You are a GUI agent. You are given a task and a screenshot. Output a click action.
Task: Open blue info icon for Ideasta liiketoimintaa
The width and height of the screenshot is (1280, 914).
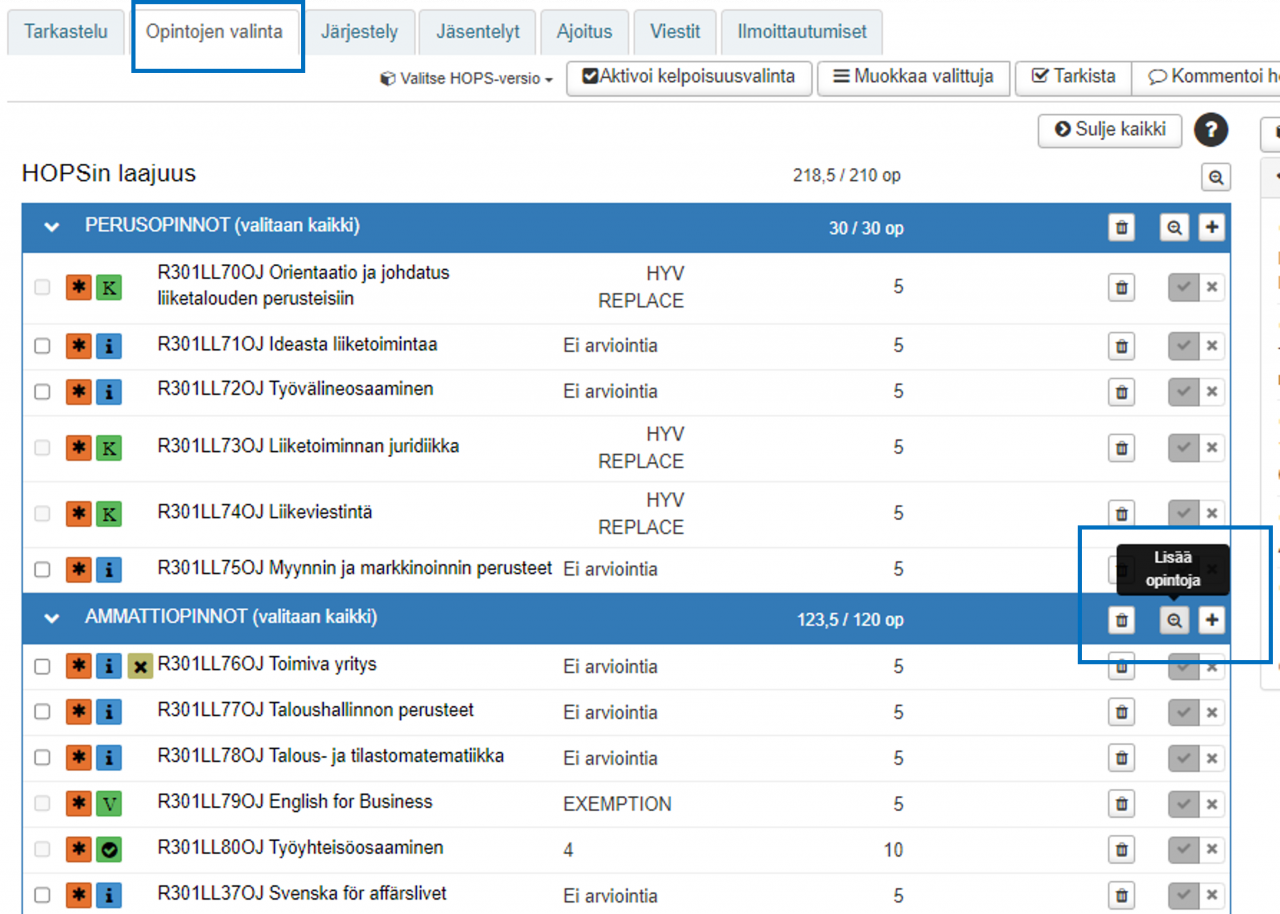click(x=109, y=346)
